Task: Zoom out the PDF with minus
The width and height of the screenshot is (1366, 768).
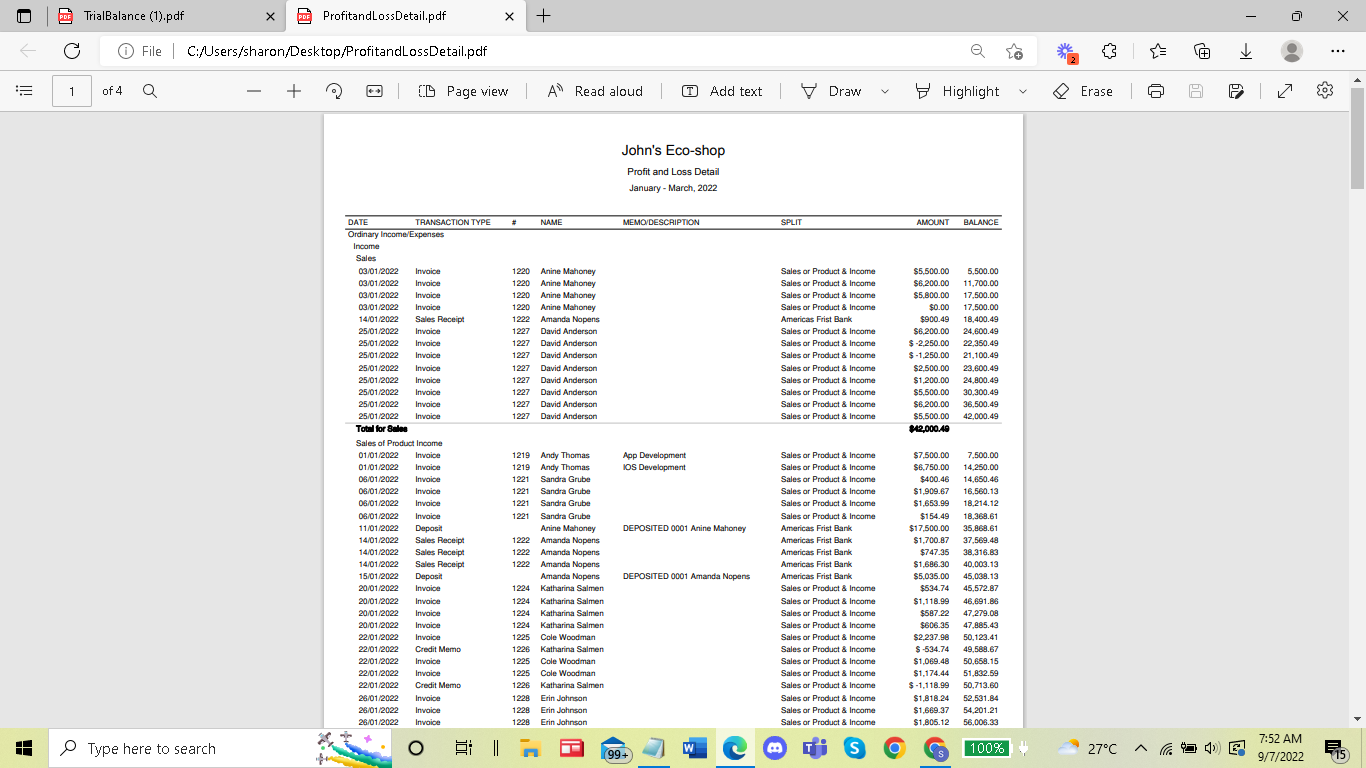Action: (254, 91)
